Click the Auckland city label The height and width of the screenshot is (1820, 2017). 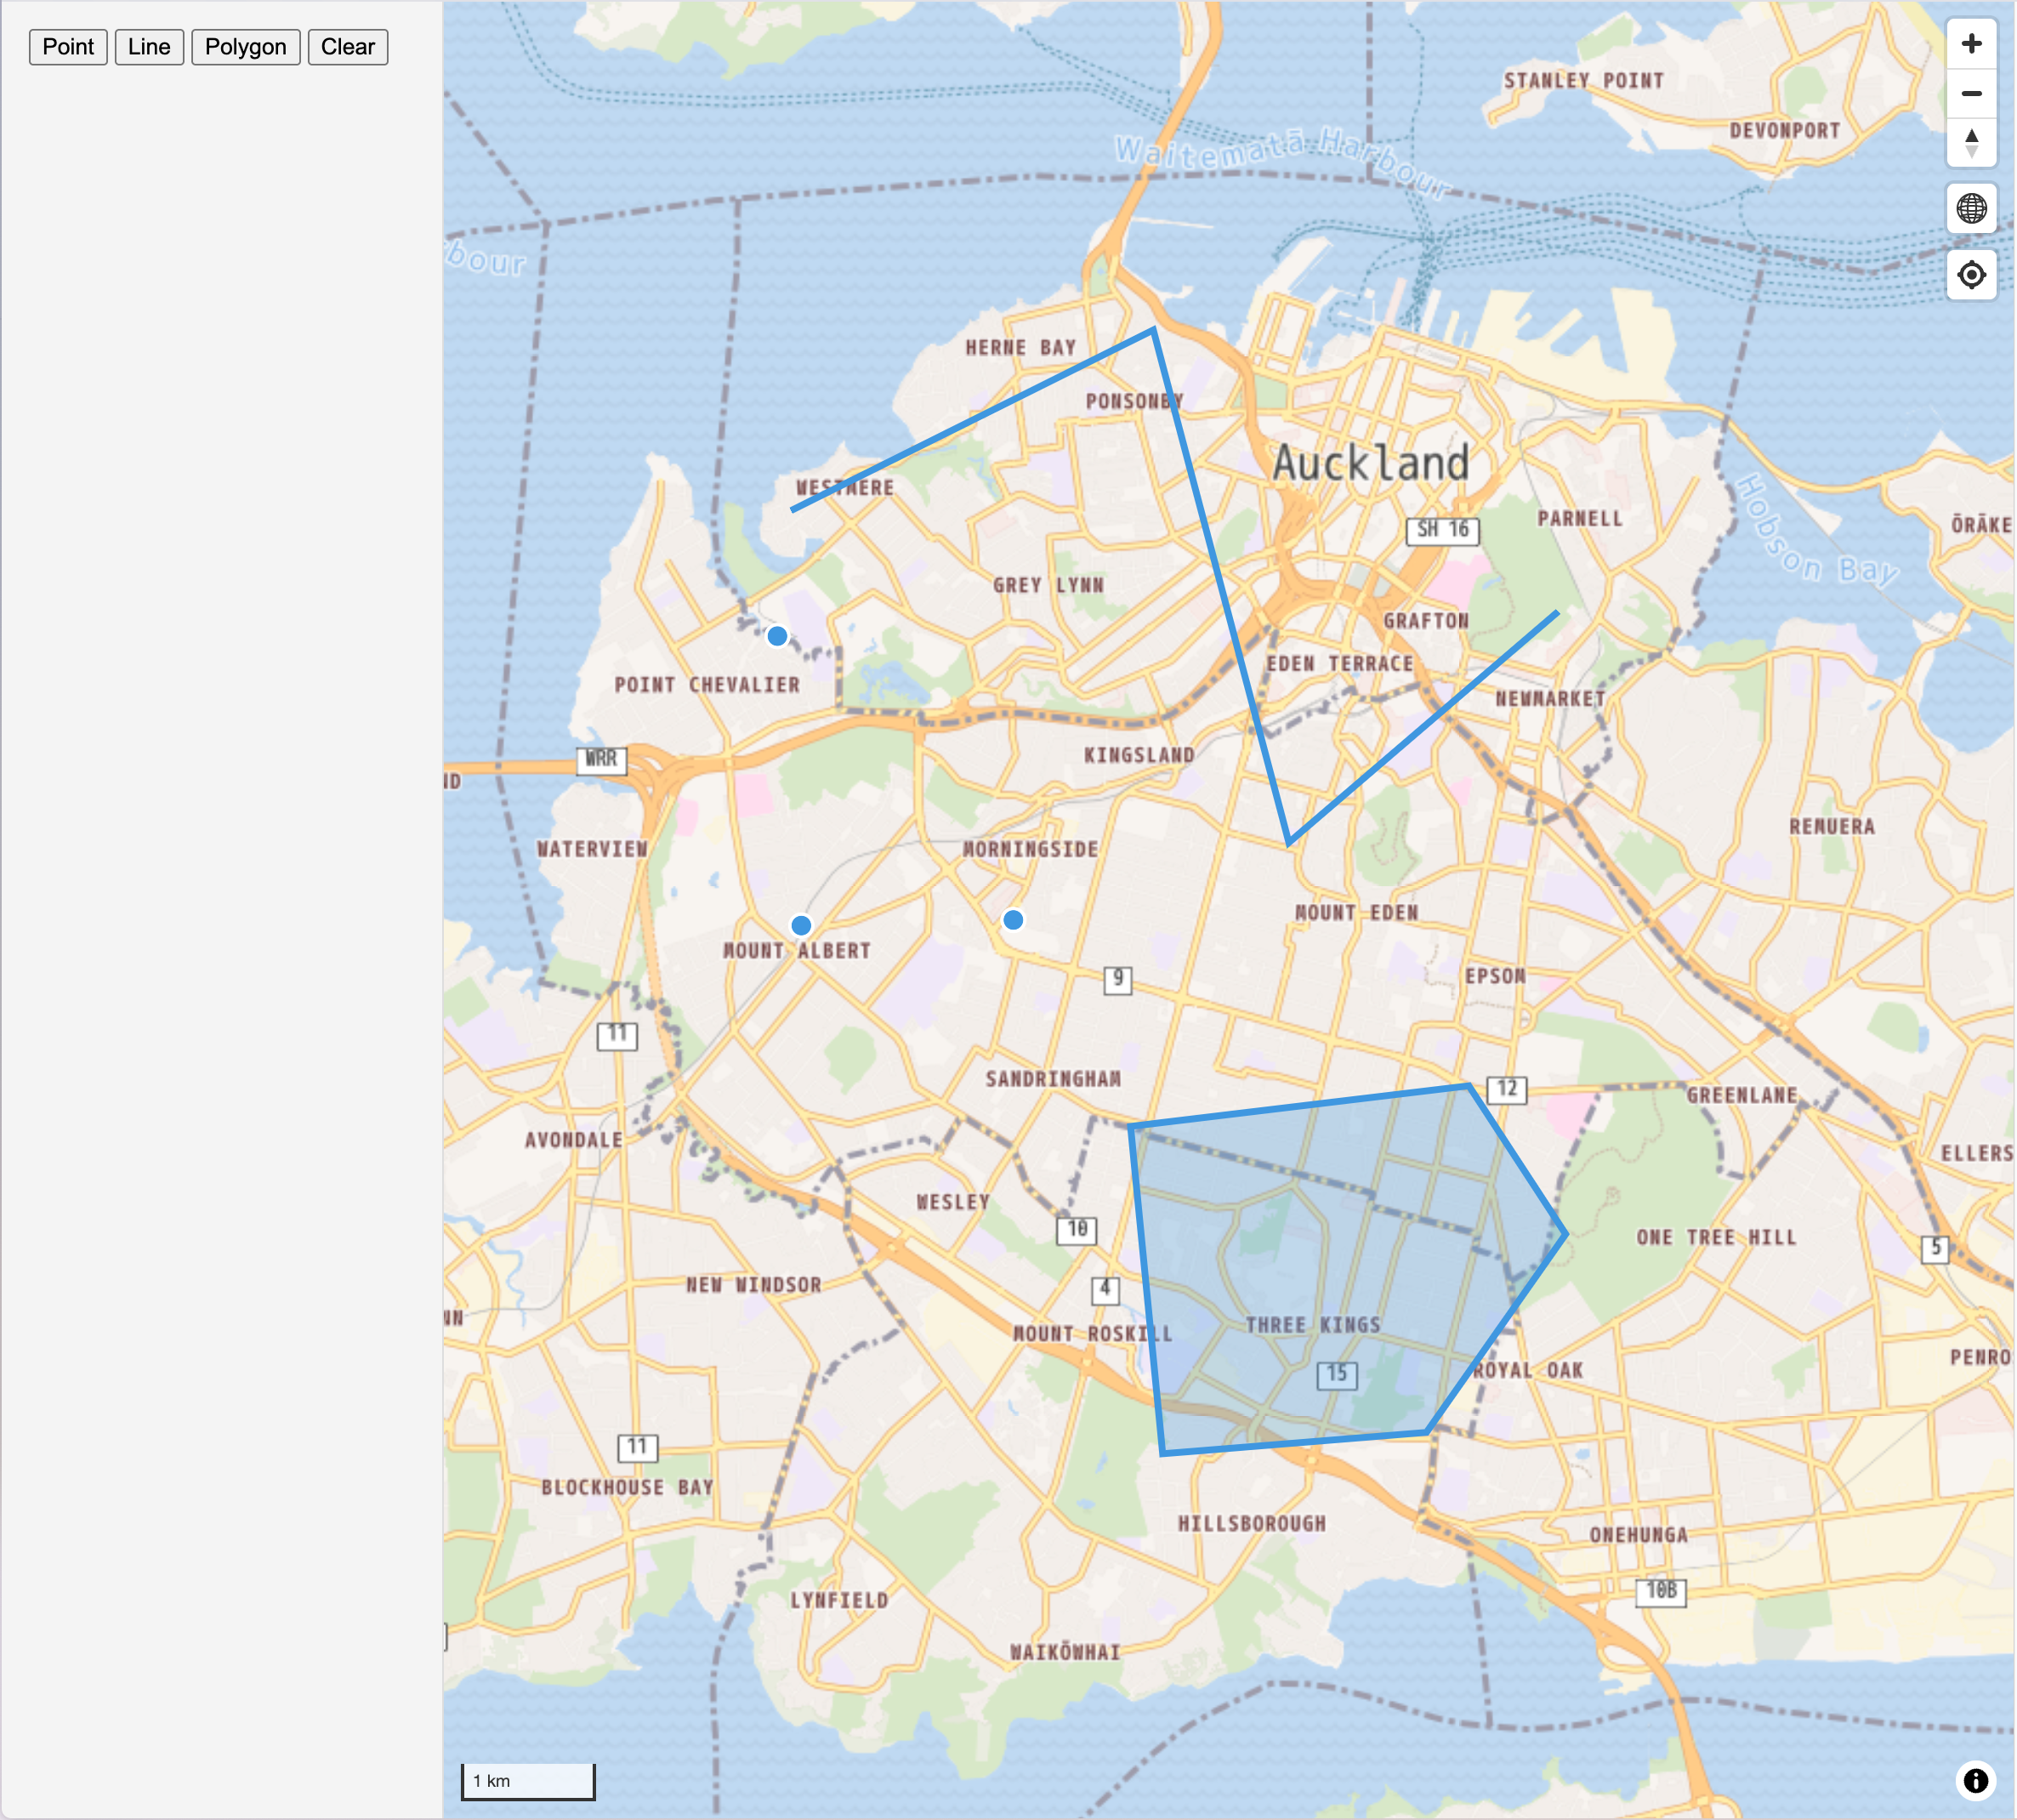[x=1370, y=464]
